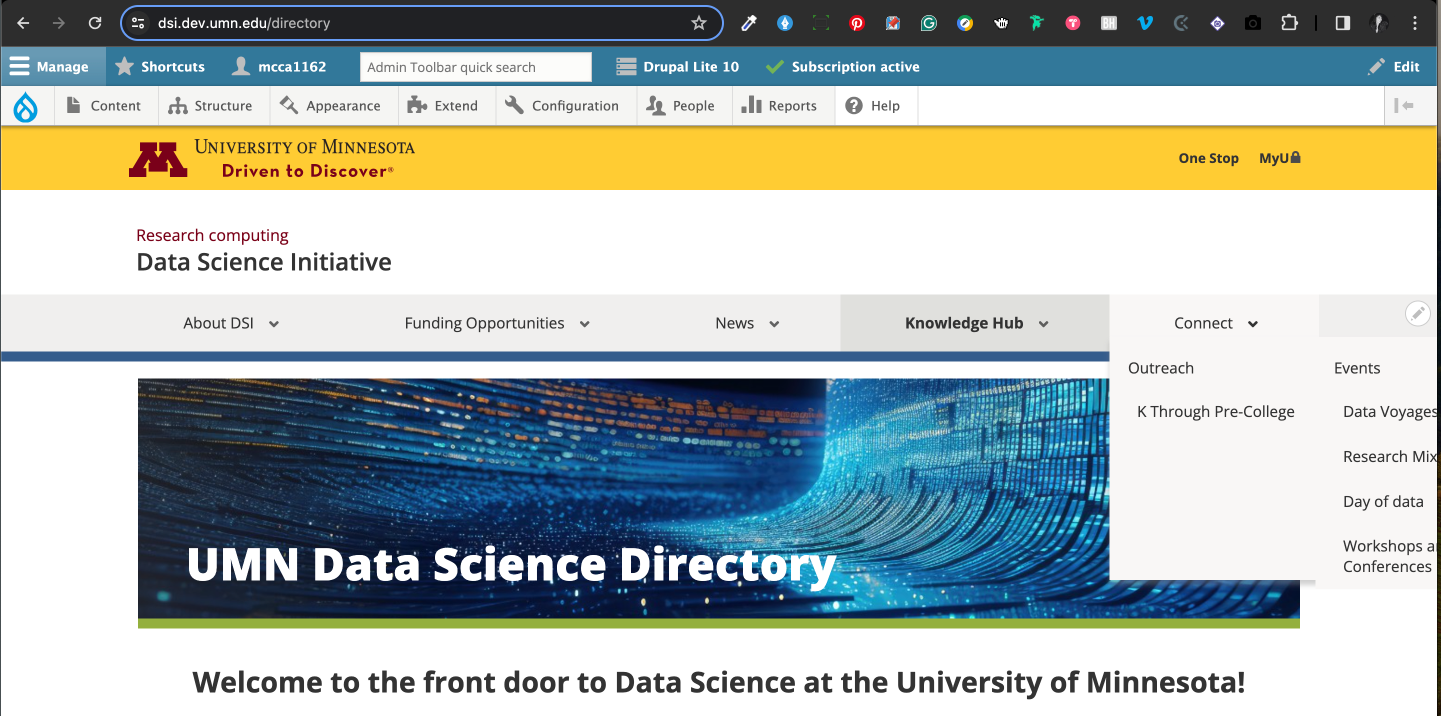Open the K Through Pre-College link
This screenshot has height=716, width=1441.
click(1215, 412)
